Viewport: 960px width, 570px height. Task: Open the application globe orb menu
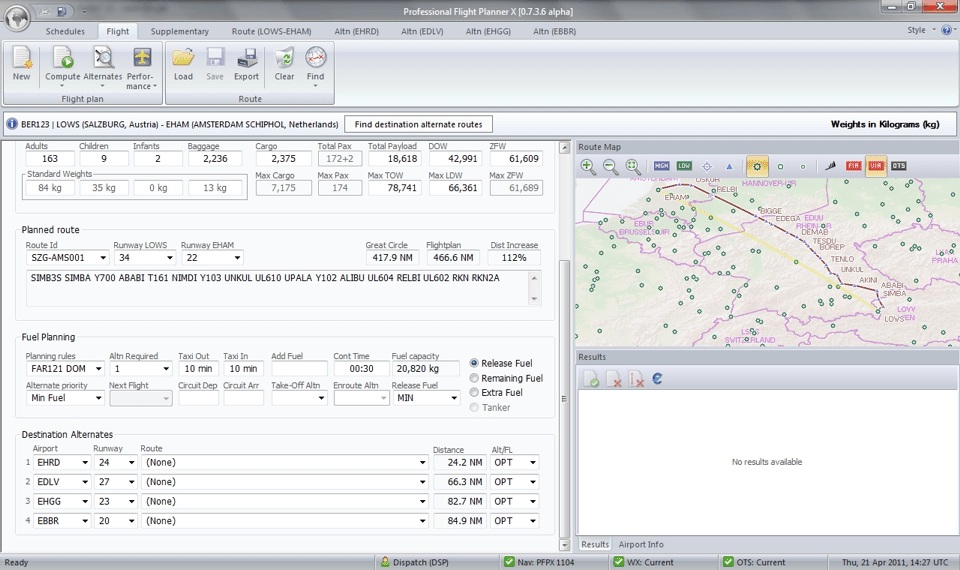(x=17, y=17)
